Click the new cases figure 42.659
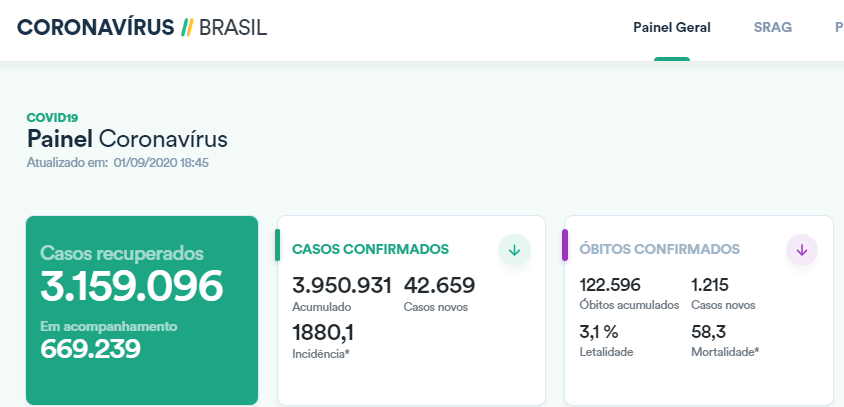This screenshot has height=407, width=844. (439, 285)
